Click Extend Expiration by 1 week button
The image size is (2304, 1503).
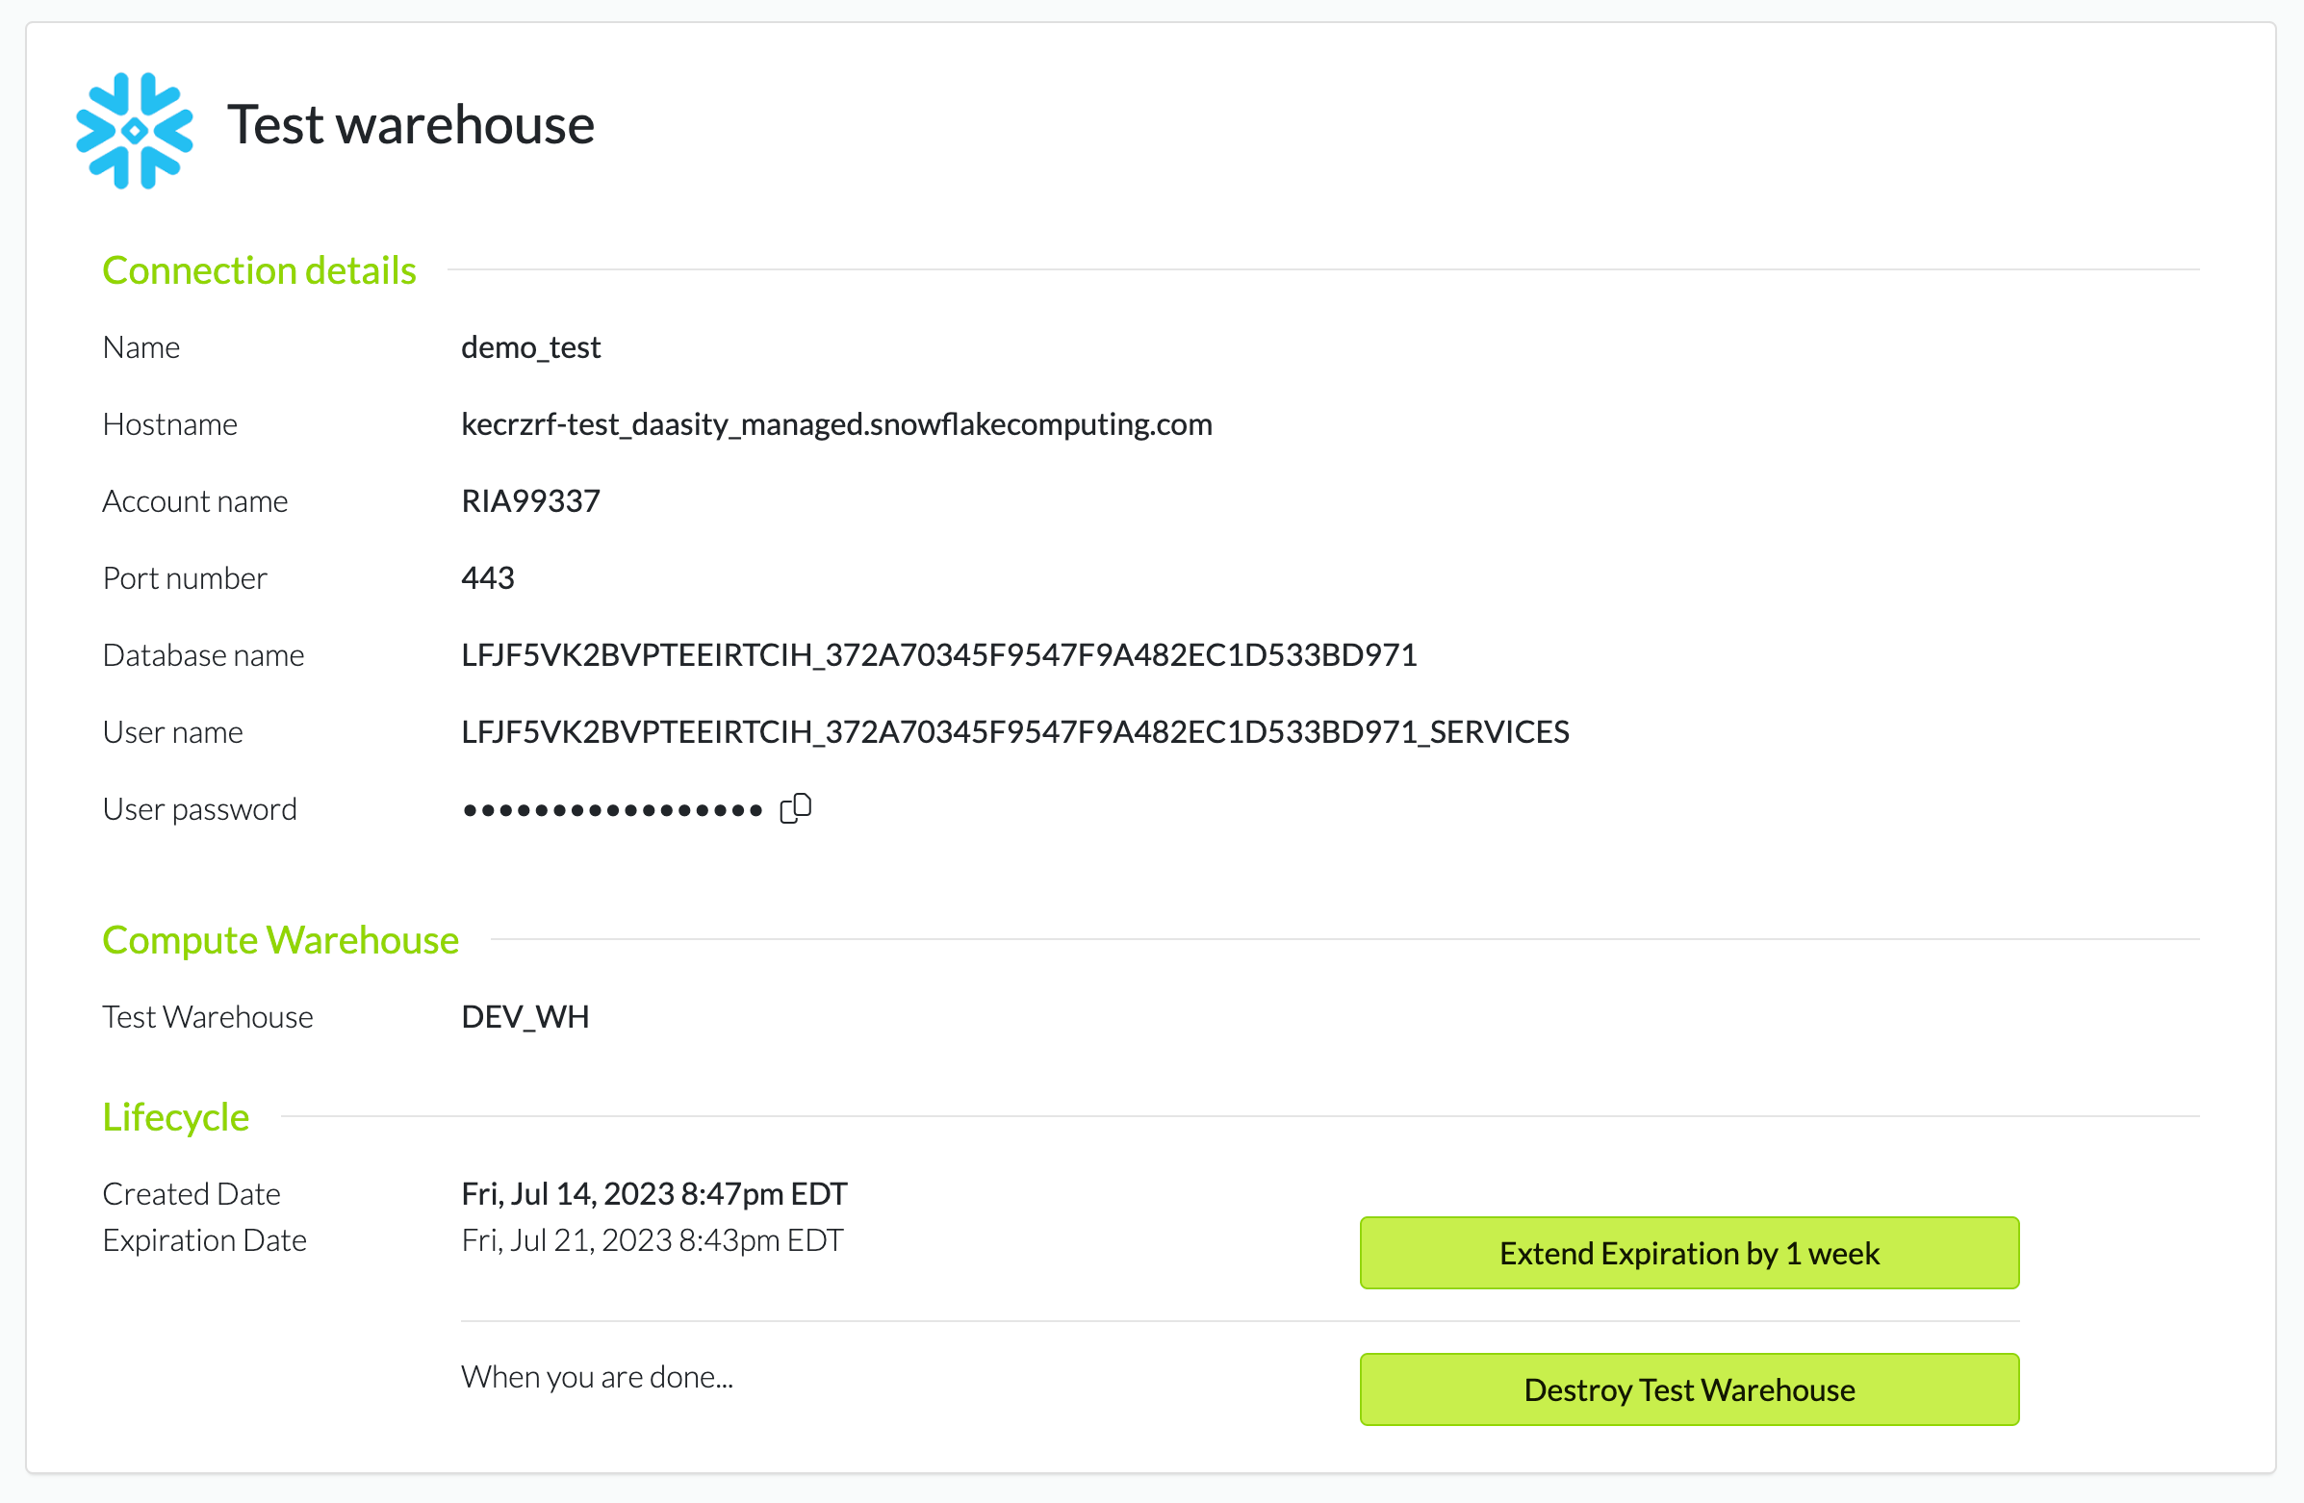pos(1688,1253)
